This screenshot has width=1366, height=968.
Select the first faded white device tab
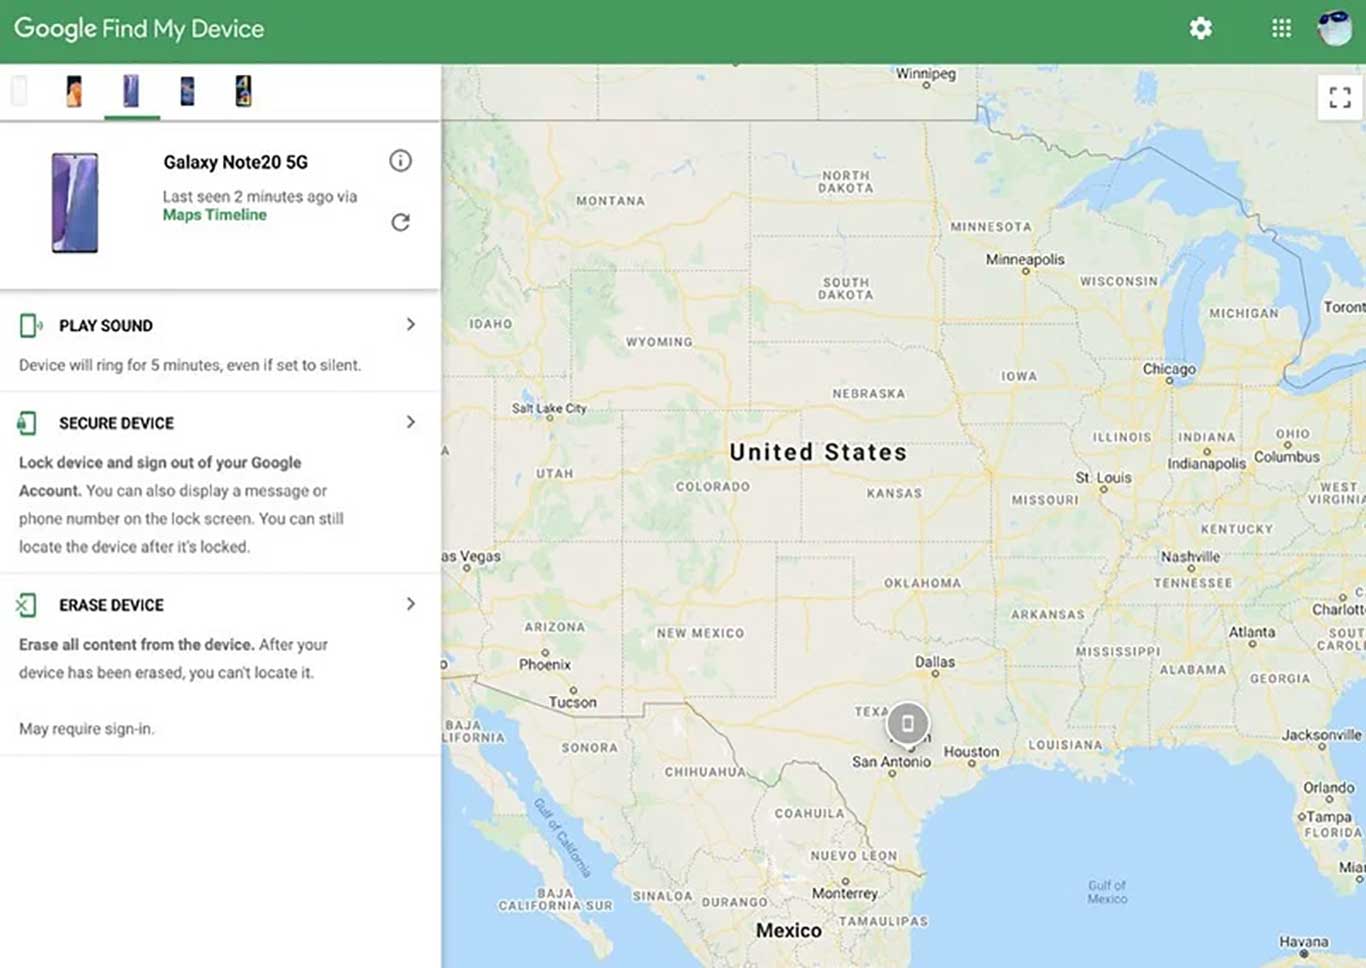(x=19, y=91)
